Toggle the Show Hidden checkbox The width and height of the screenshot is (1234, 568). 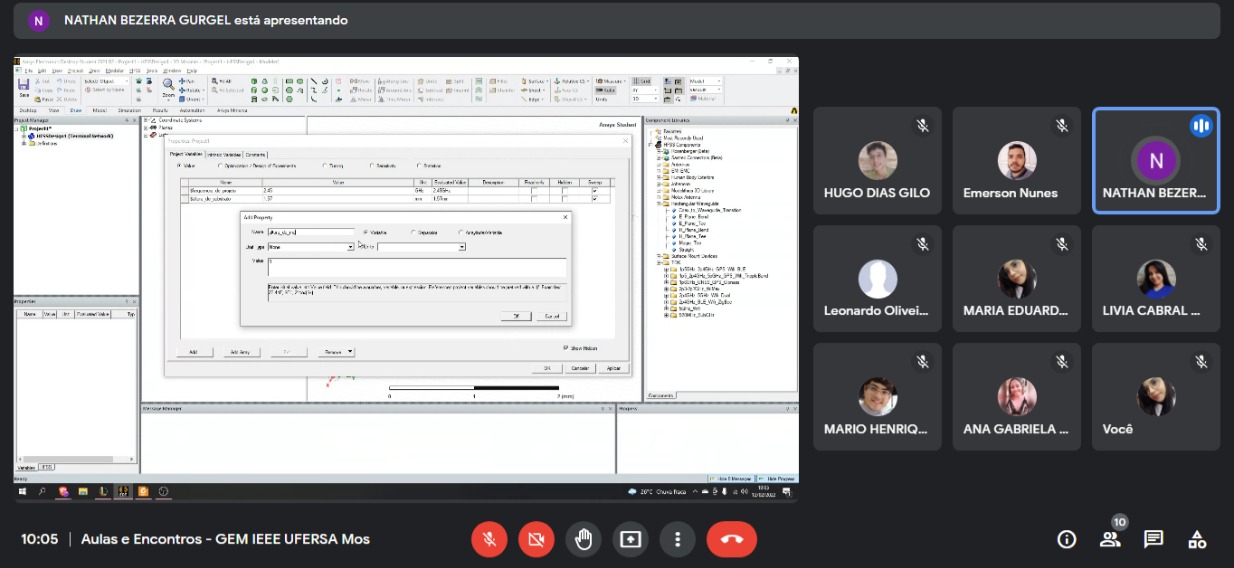coord(565,347)
